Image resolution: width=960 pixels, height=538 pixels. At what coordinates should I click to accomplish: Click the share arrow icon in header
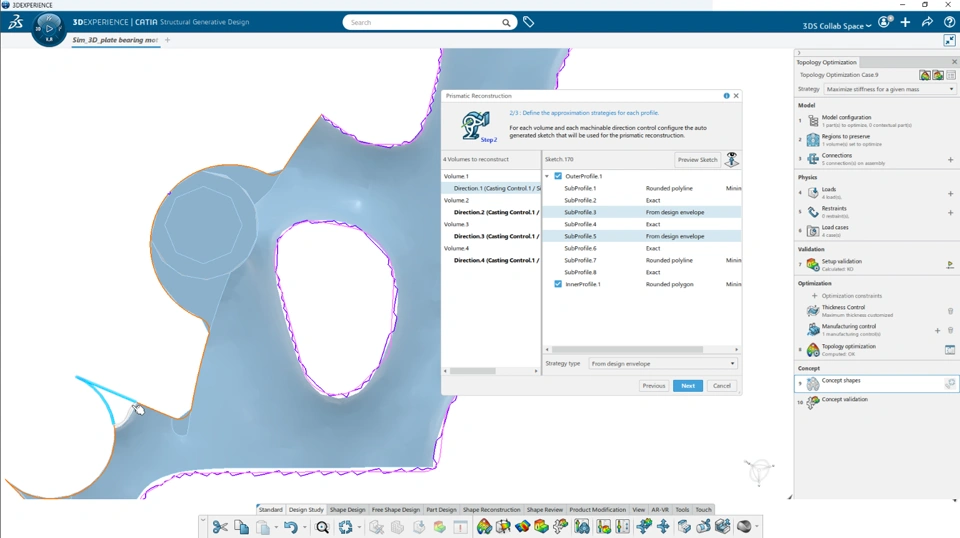(928, 23)
